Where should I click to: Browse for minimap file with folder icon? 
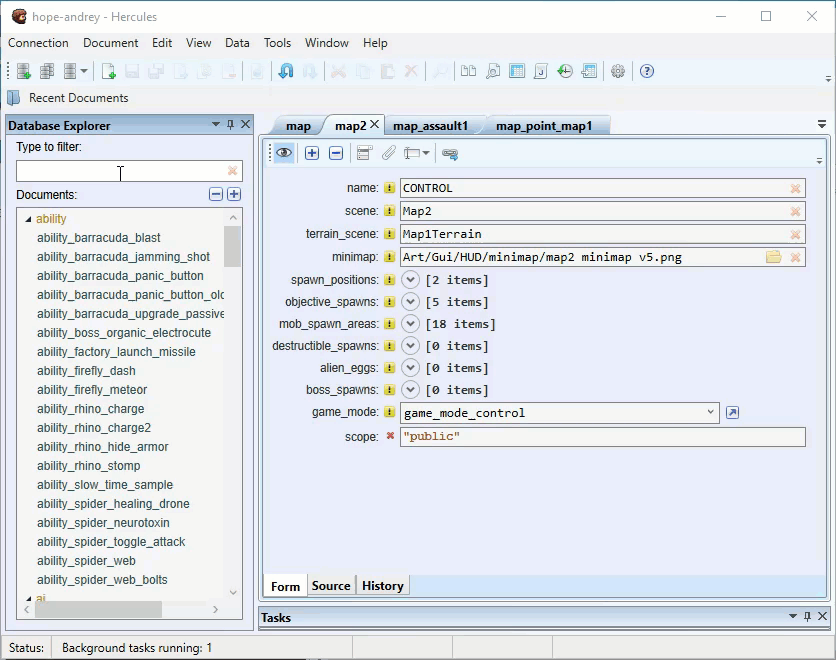click(774, 257)
